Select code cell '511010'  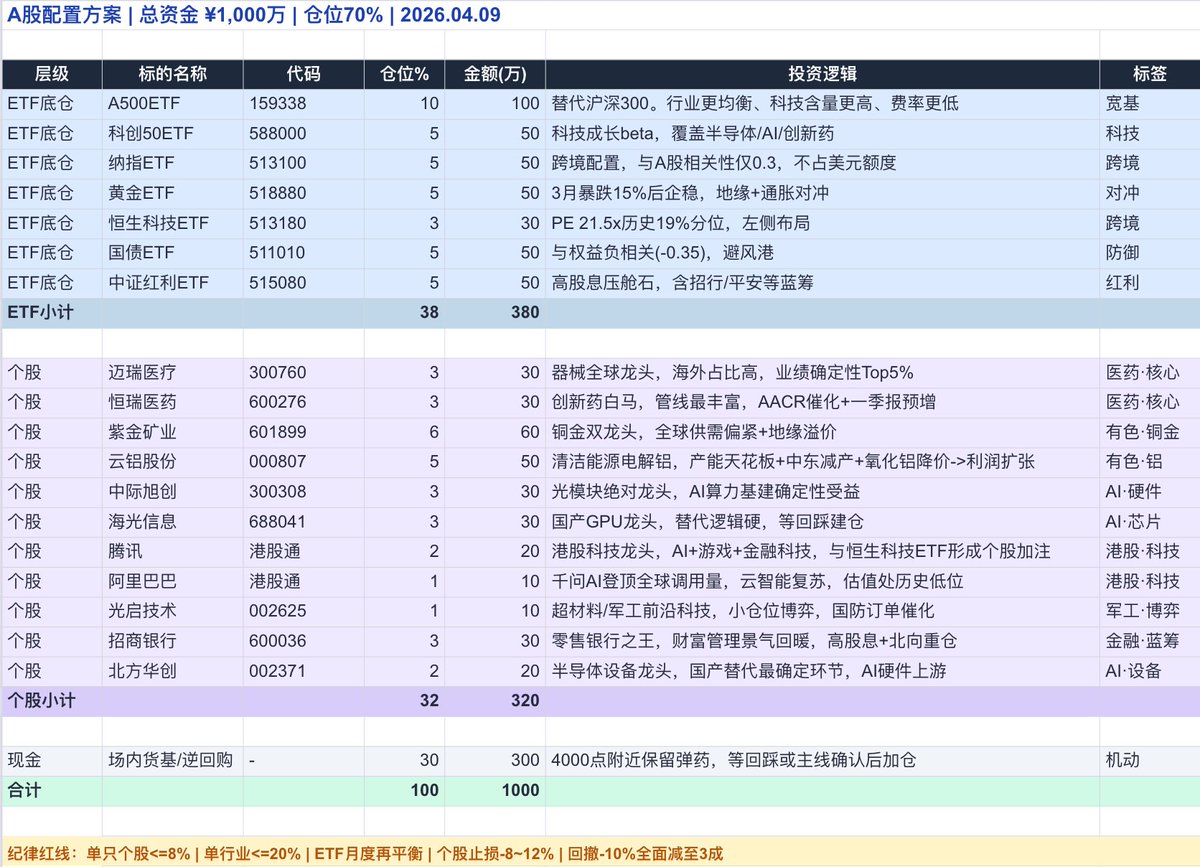[x=303, y=253]
